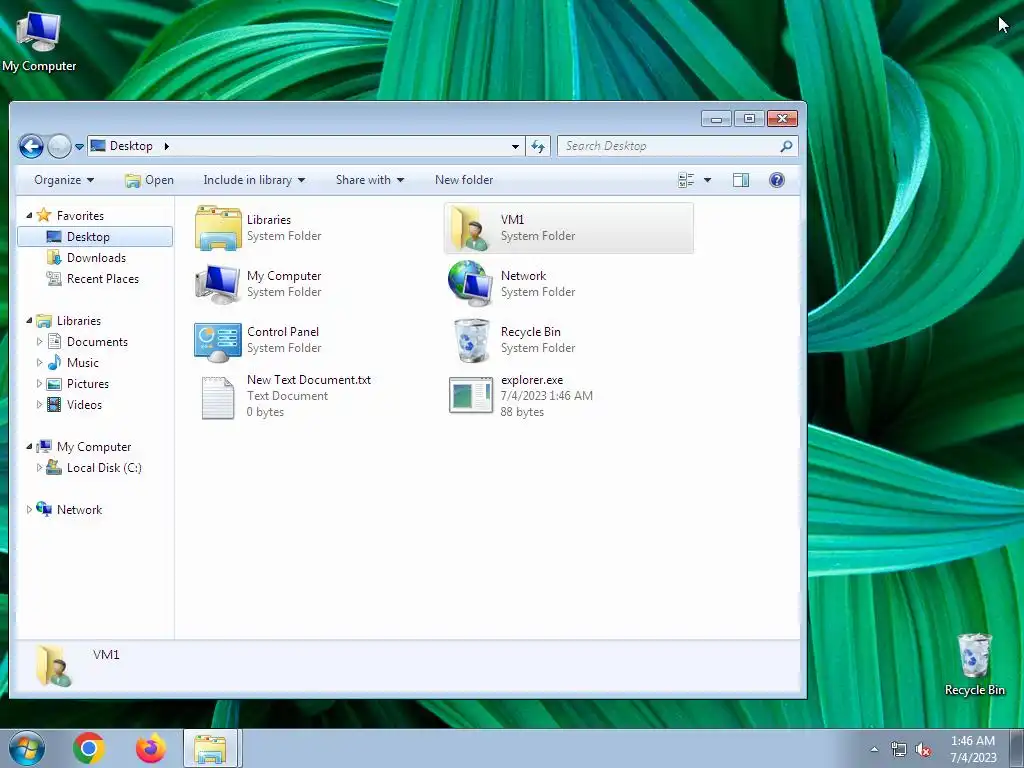Select the VM1 user folder icon
1024x768 pixels.
click(470, 228)
